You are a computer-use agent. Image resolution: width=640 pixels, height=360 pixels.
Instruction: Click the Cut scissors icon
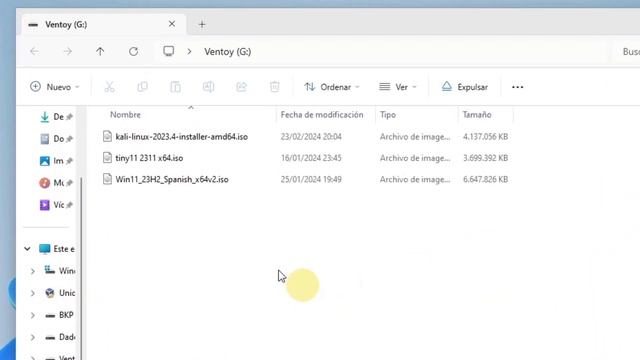pos(109,87)
